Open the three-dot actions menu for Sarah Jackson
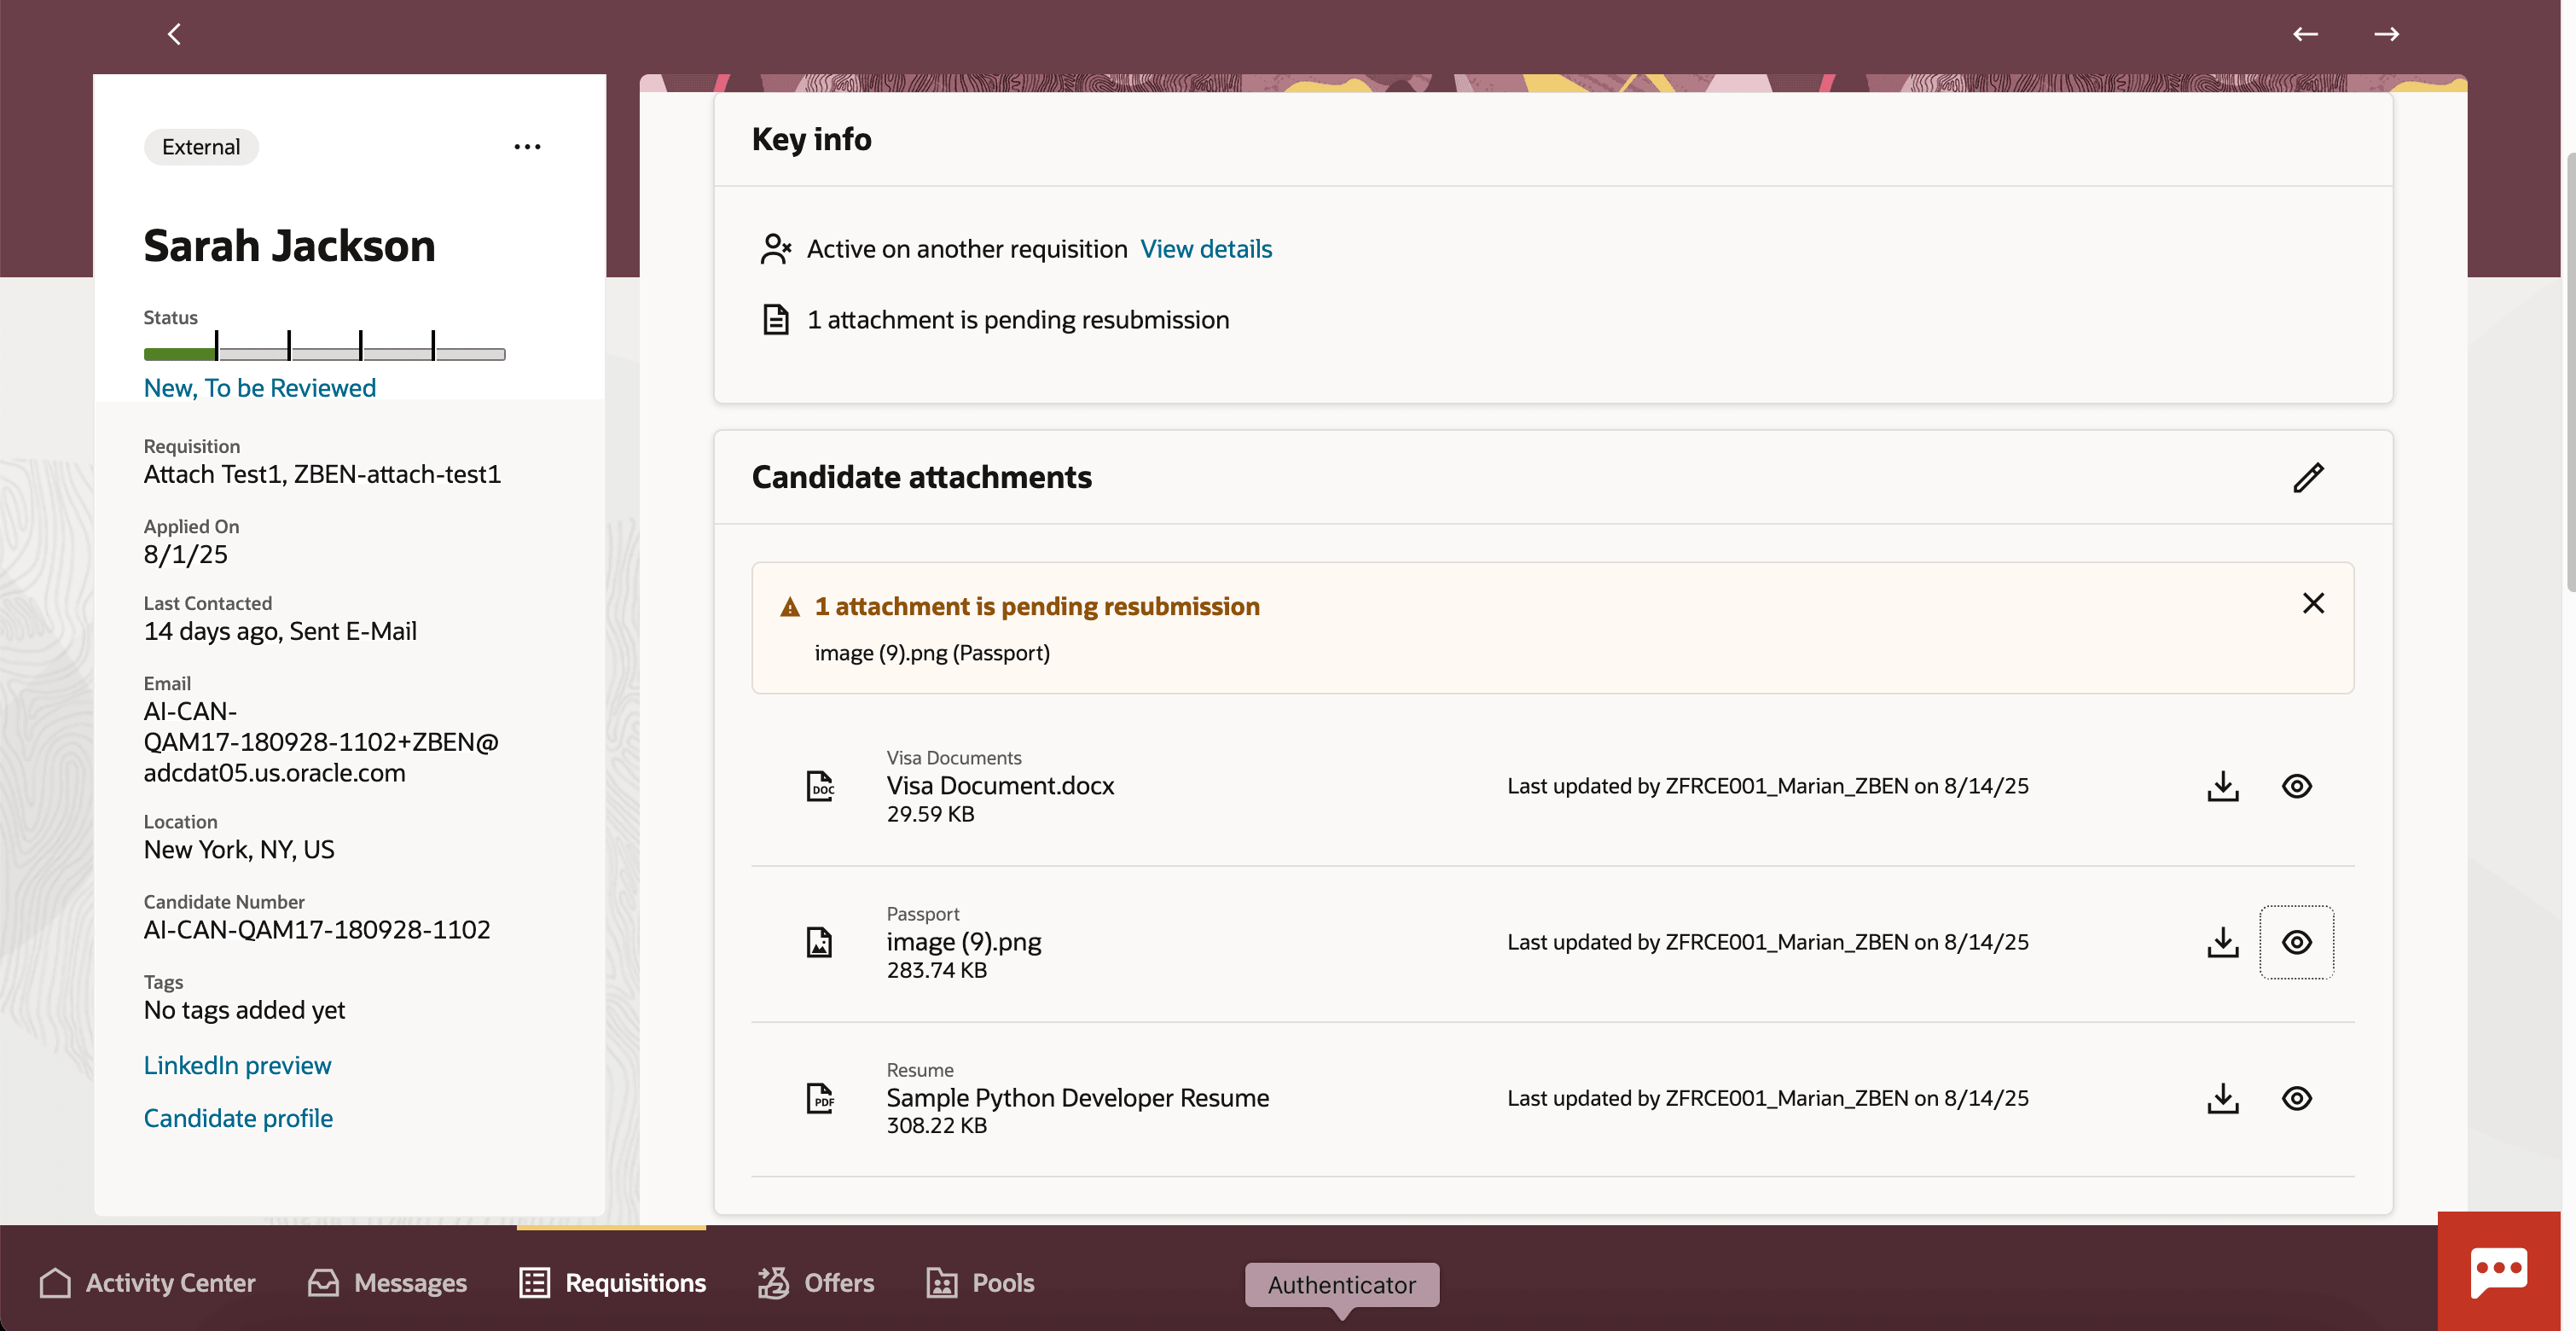Screen dimensions: 2576x1331 (x=527, y=147)
